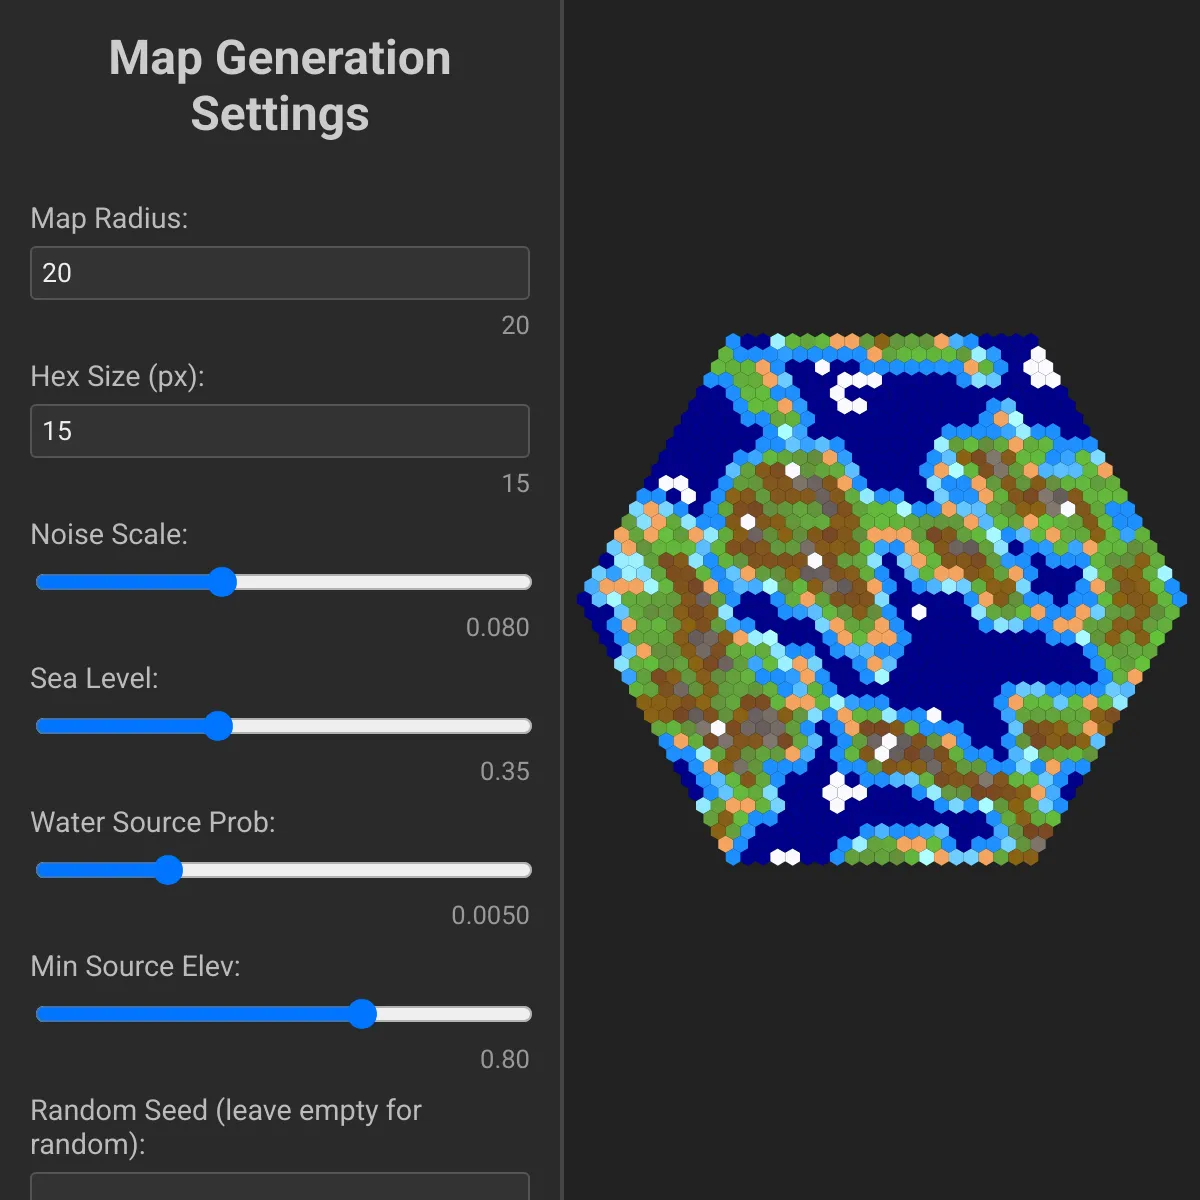Screen dimensions: 1200x1200
Task: Focus the Hex Size (px) input box
Action: point(280,431)
